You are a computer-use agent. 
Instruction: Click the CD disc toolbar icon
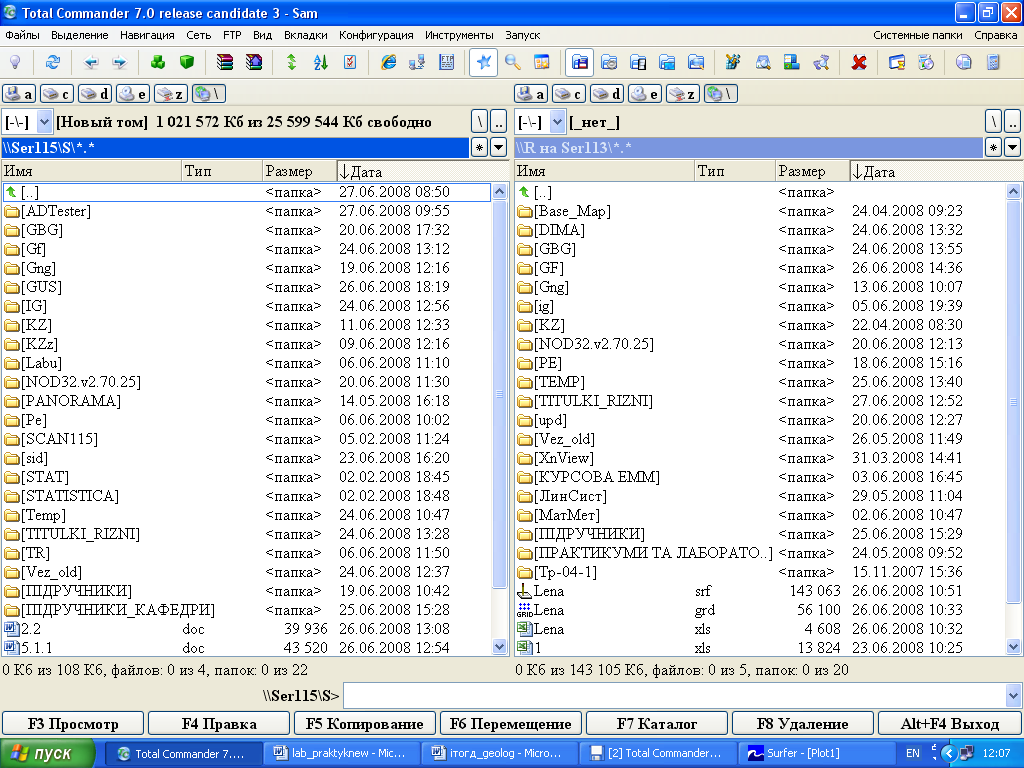[x=963, y=62]
